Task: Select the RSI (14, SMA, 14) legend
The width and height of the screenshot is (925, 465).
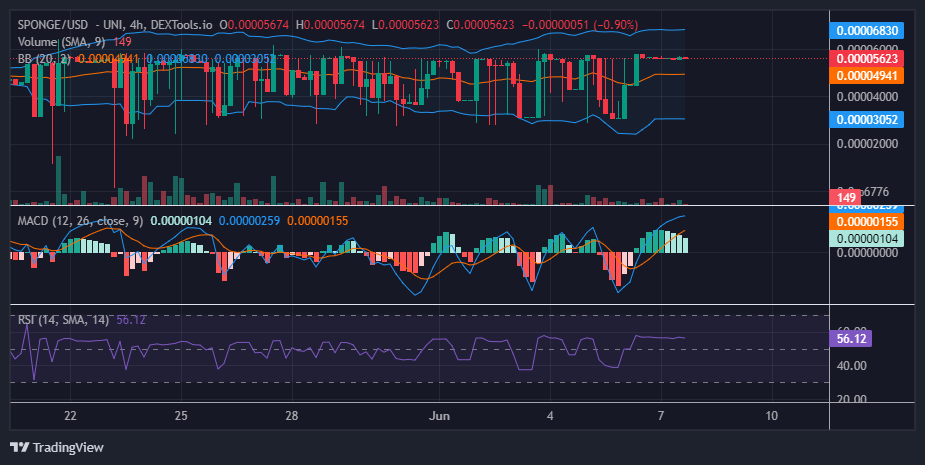Action: [x=63, y=320]
